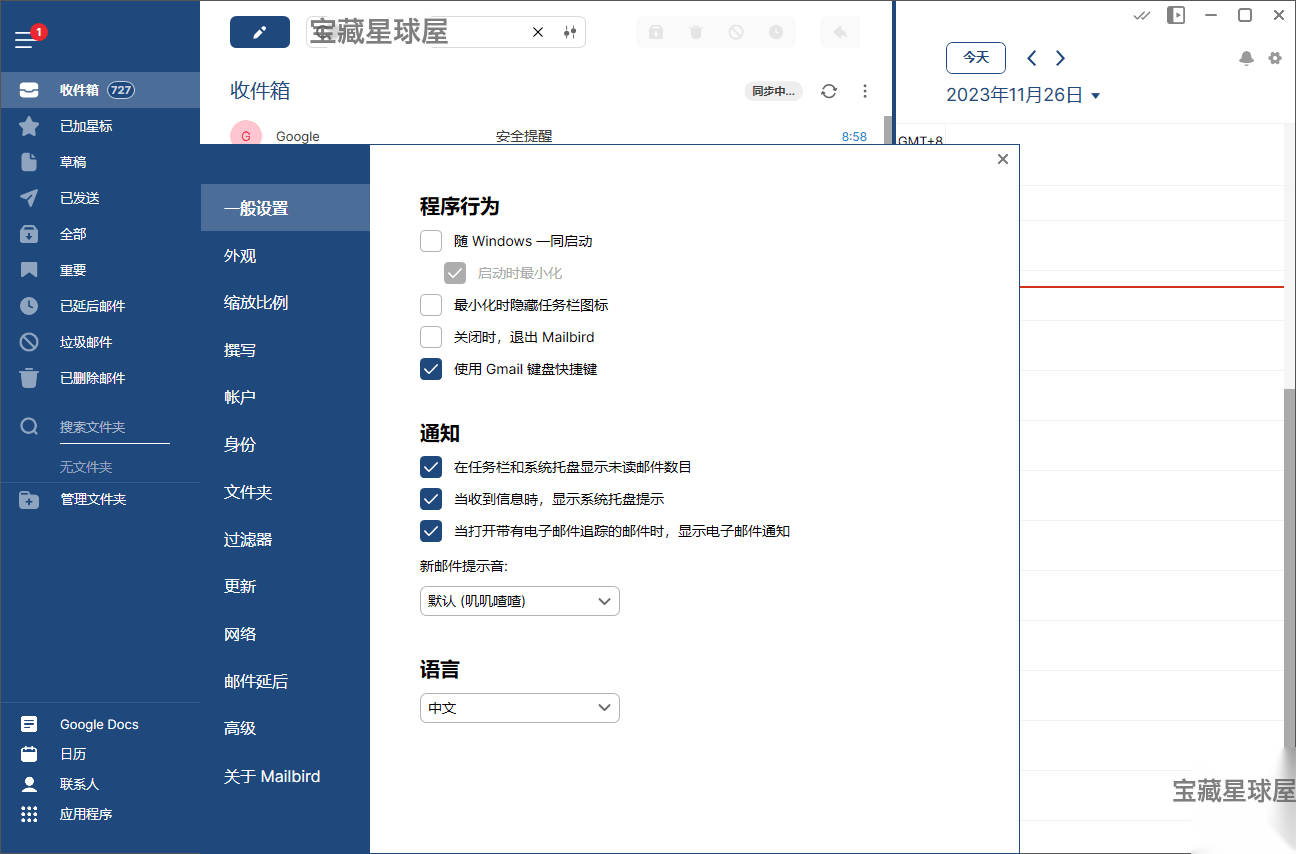
Task: Click the compose pencil button
Action: point(260,32)
